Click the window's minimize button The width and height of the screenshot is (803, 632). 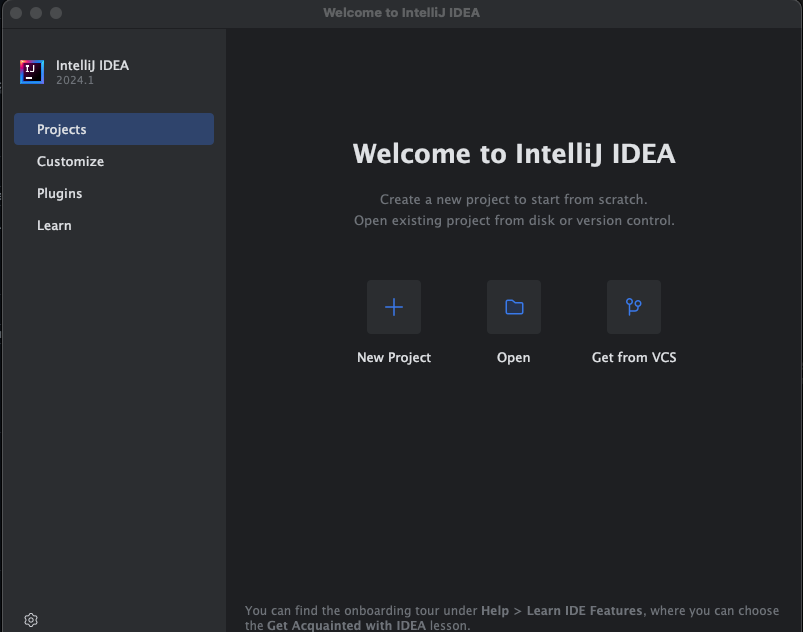(36, 13)
